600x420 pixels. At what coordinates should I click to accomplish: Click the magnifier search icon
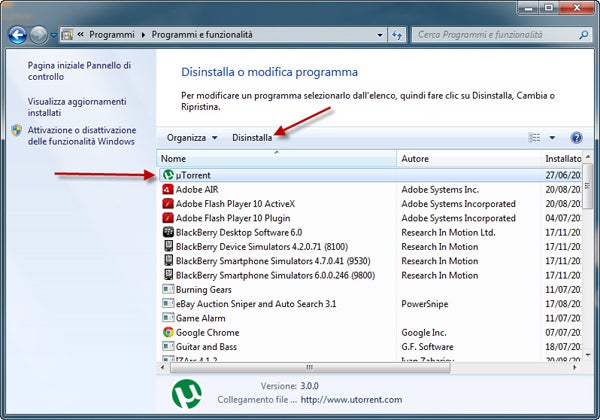584,35
